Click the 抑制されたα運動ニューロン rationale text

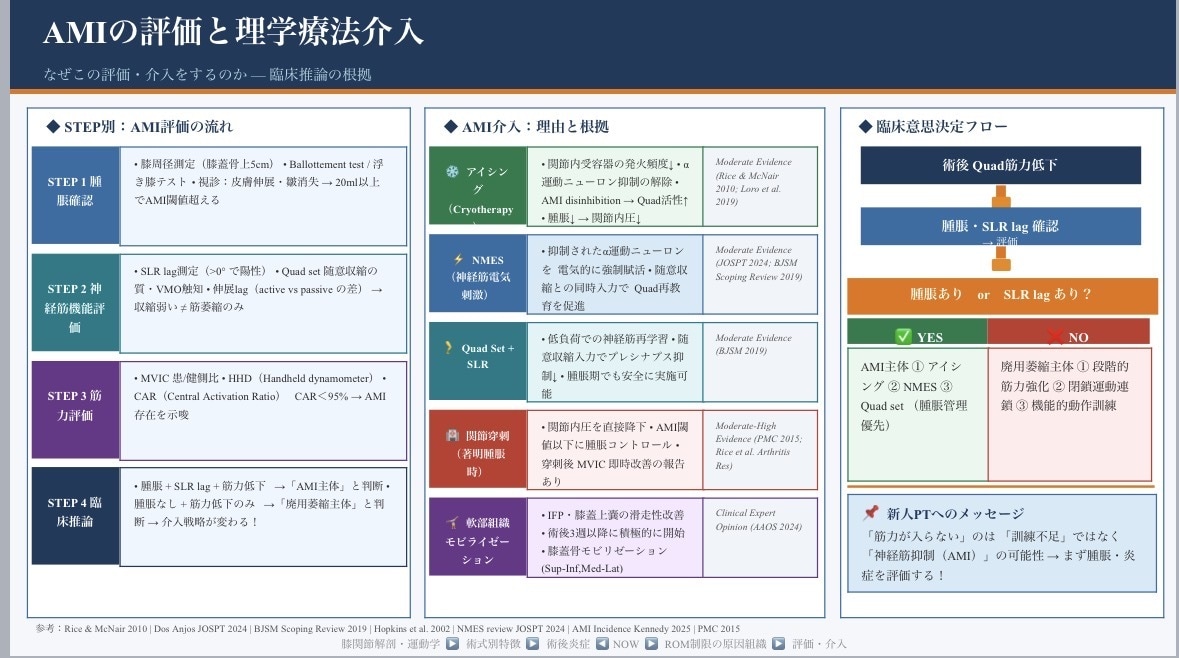pyautogui.click(x=614, y=278)
